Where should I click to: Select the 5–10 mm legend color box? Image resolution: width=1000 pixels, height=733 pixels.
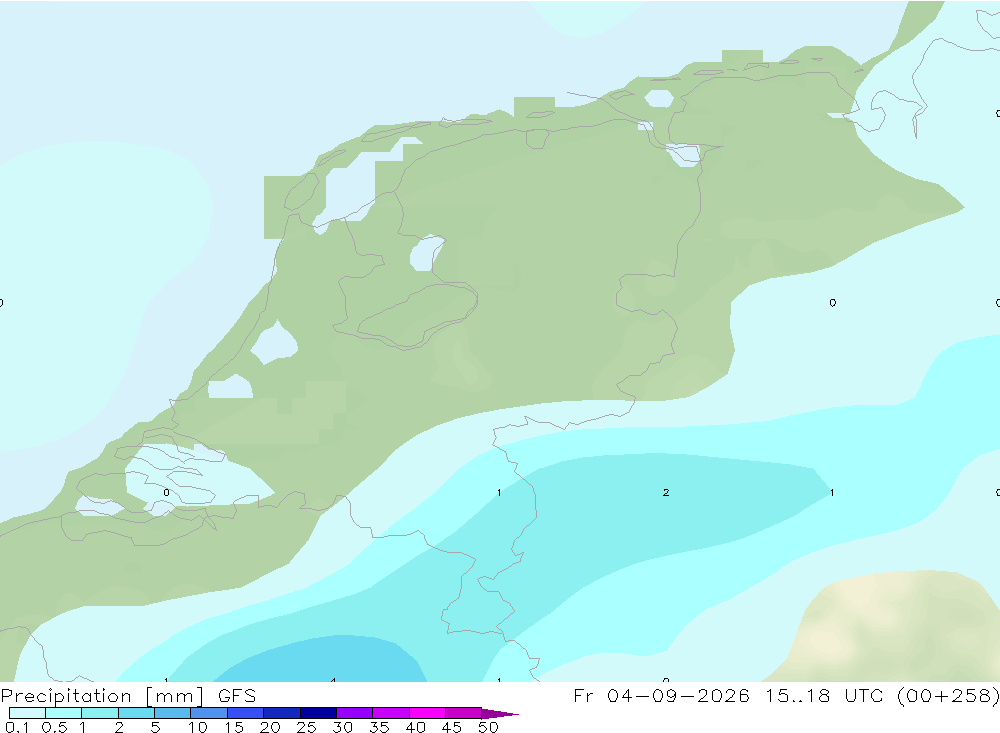173,713
